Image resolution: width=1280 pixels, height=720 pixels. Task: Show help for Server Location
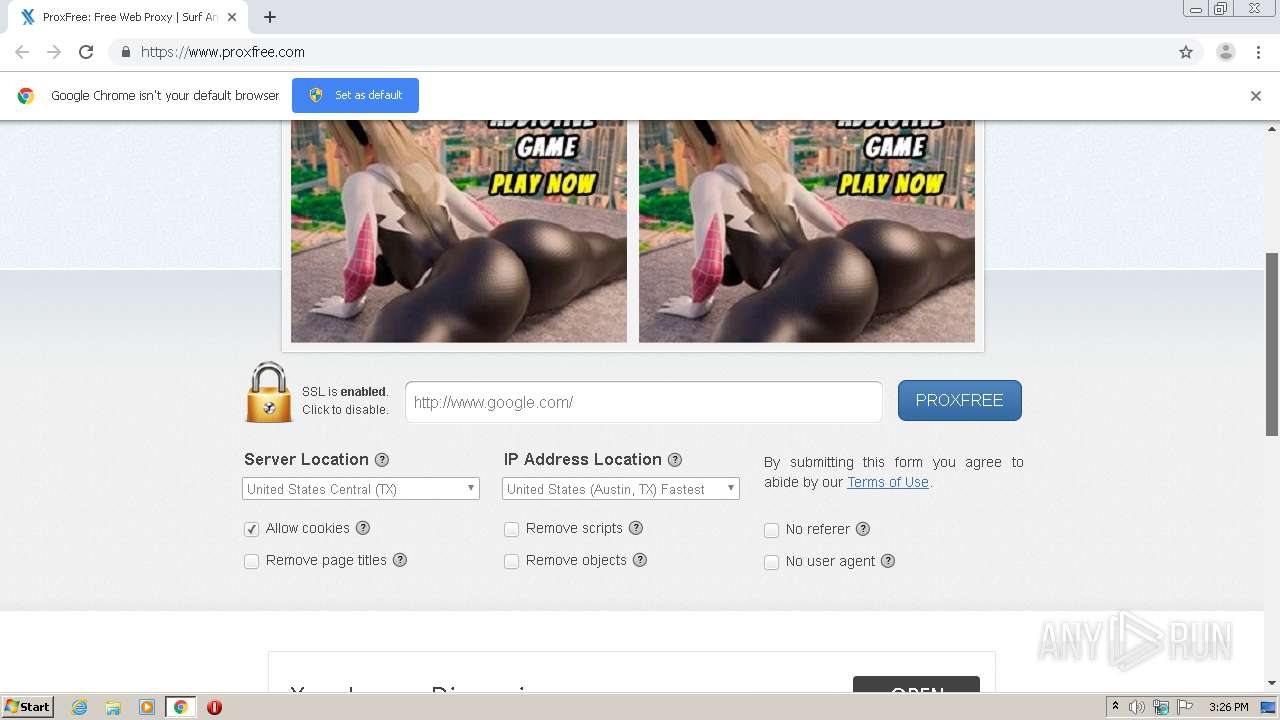click(x=382, y=460)
